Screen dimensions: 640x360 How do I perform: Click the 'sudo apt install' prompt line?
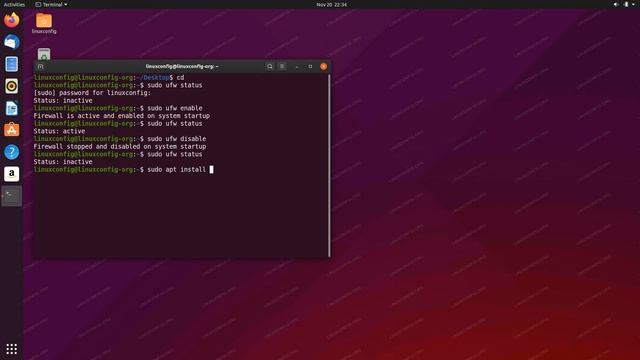[123, 169]
